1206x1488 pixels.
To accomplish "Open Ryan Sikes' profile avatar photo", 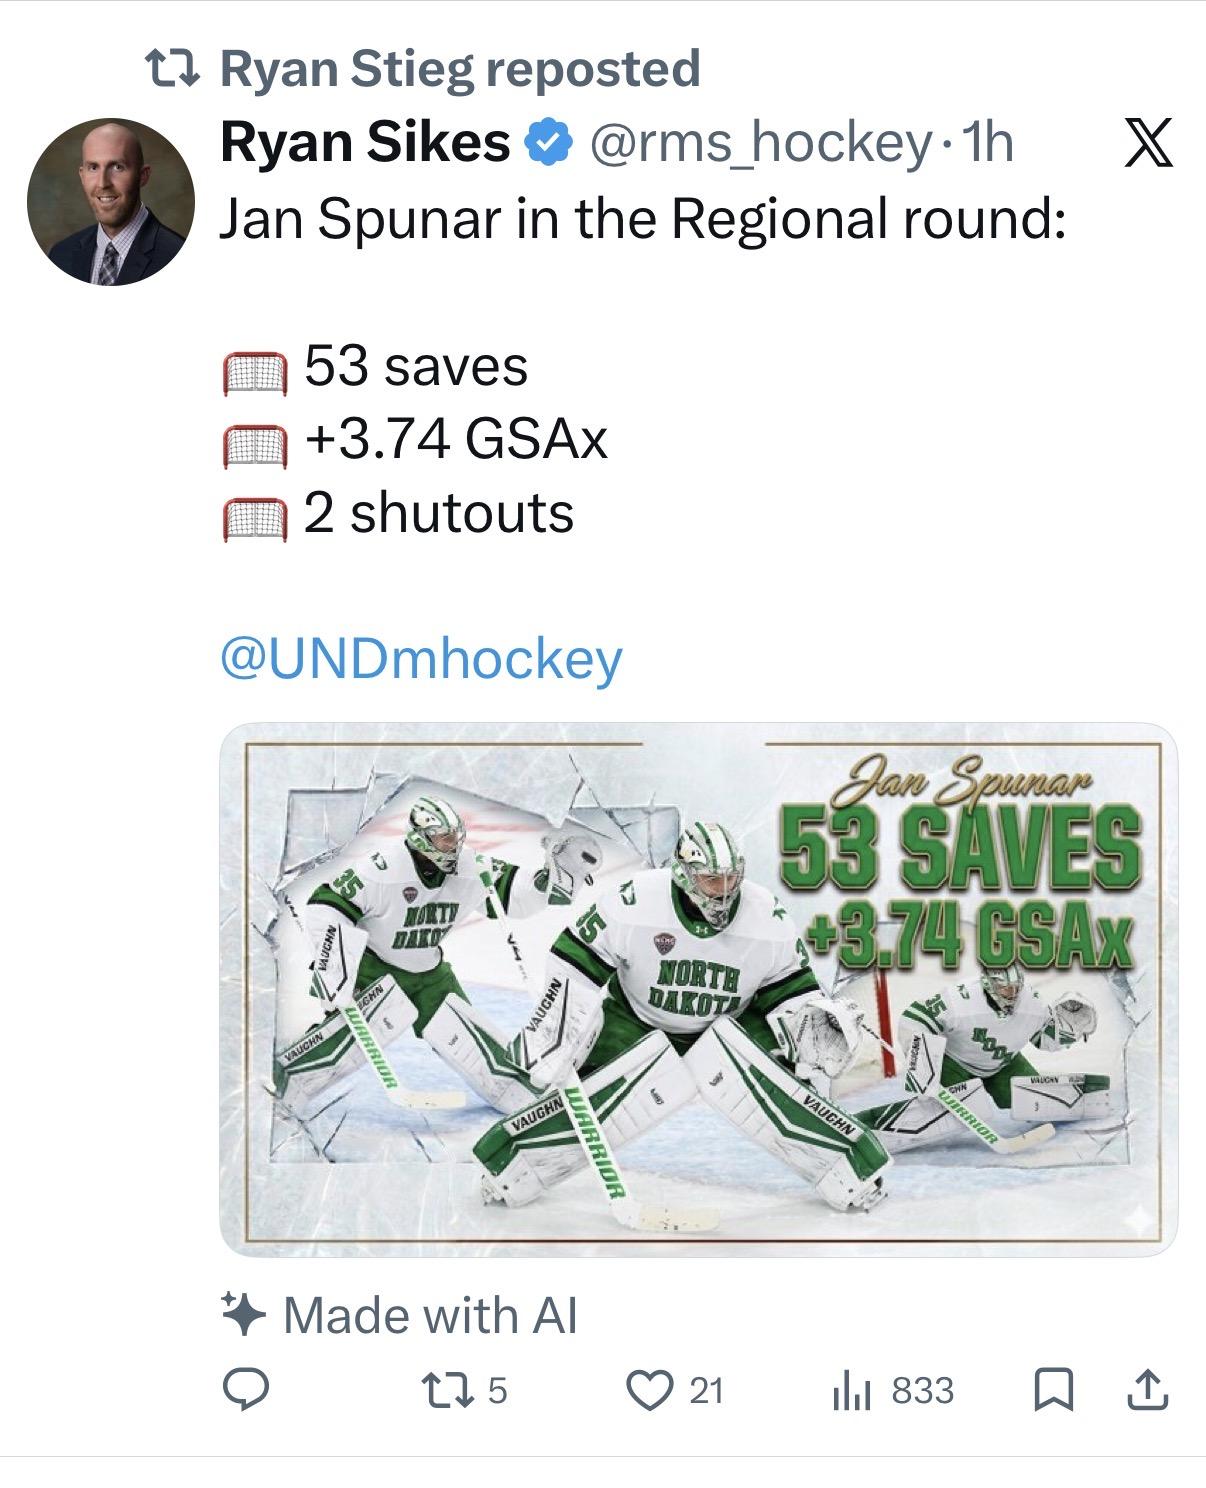I will pos(110,203).
